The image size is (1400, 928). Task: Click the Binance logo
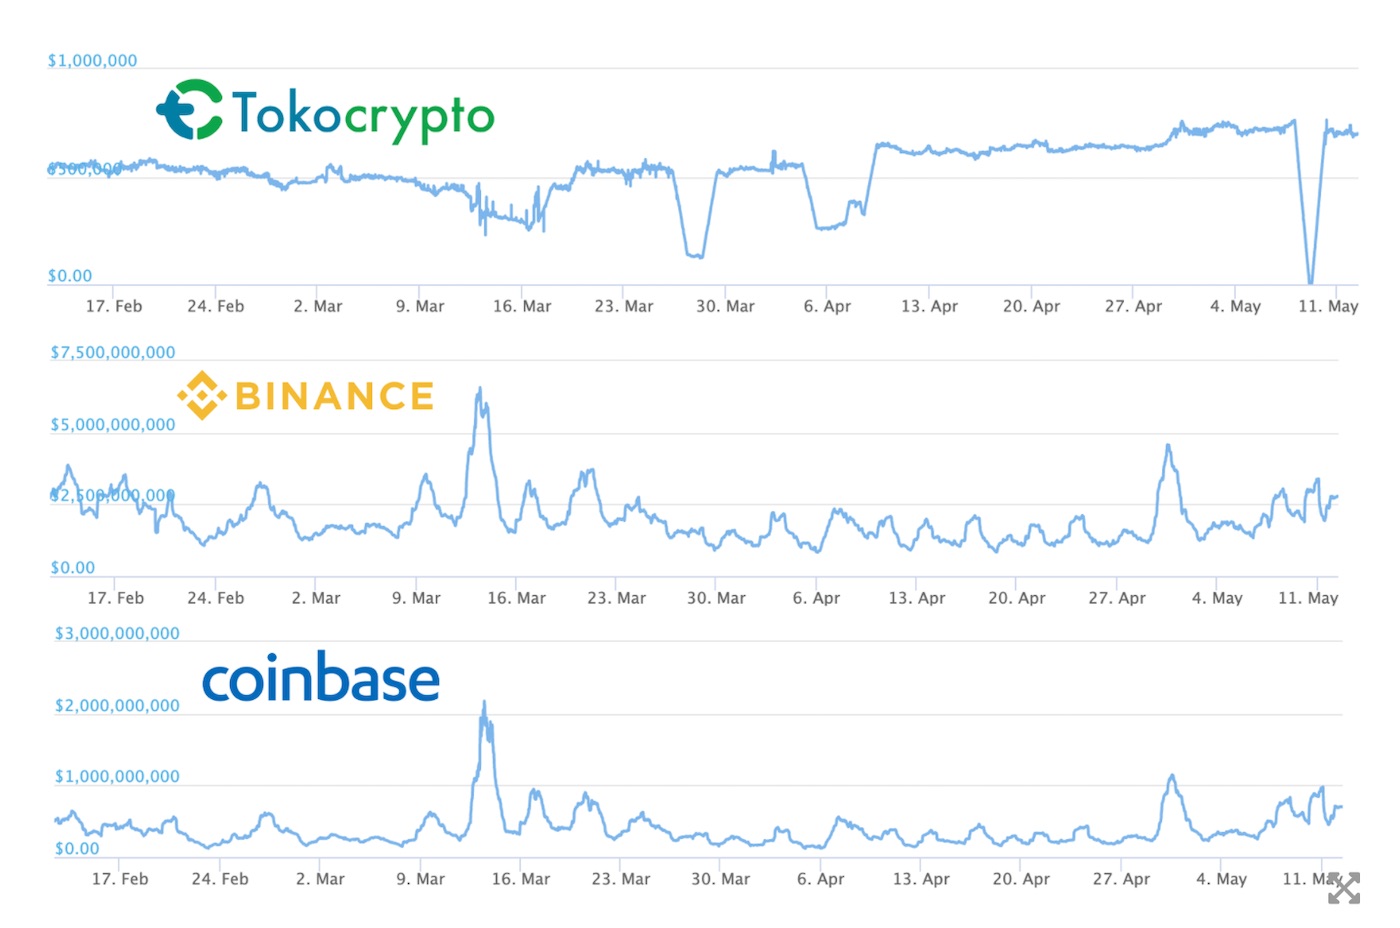[306, 396]
